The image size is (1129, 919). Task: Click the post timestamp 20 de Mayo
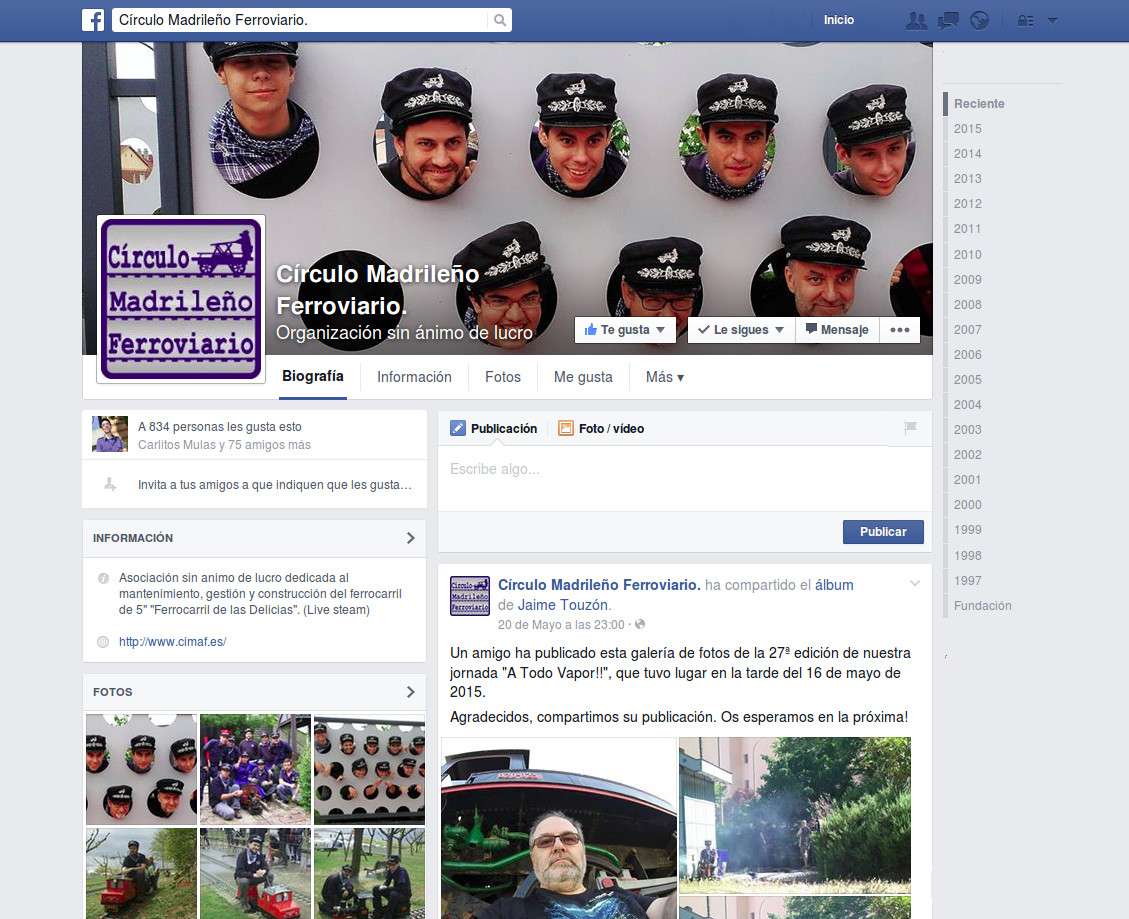561,624
